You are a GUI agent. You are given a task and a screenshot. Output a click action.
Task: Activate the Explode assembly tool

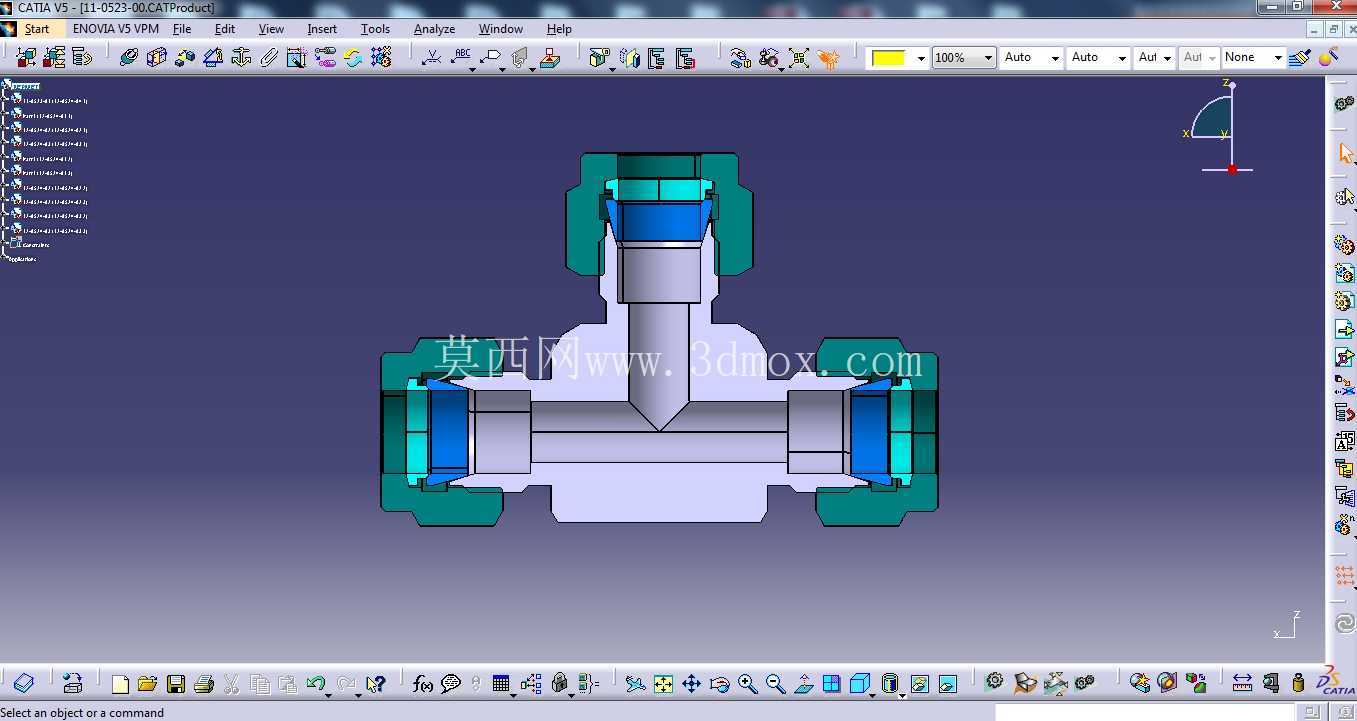[381, 57]
